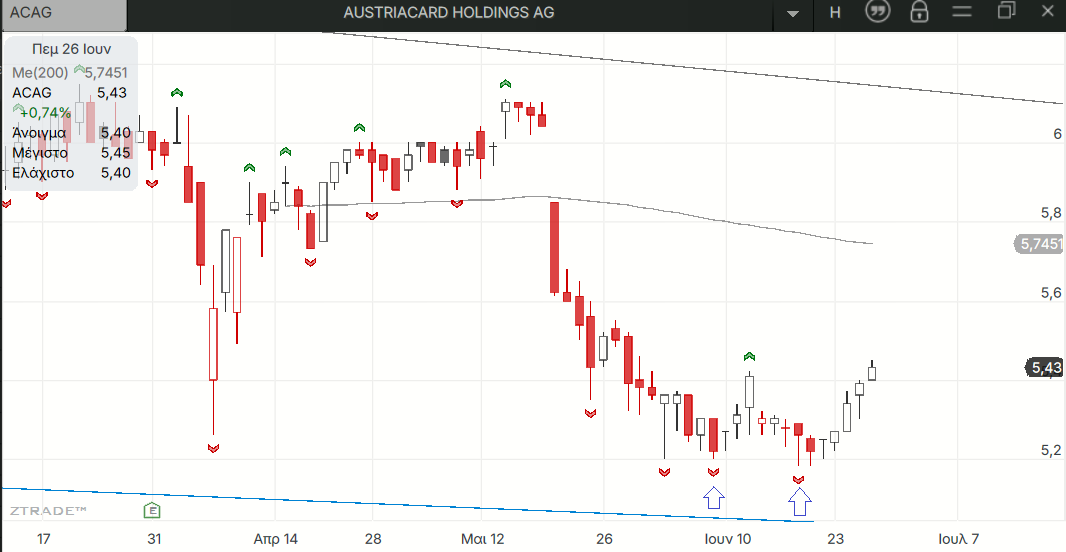Viewport: 1066px width, 552px height.
Task: Click the '5,2' price axis label
Action: [1051, 451]
